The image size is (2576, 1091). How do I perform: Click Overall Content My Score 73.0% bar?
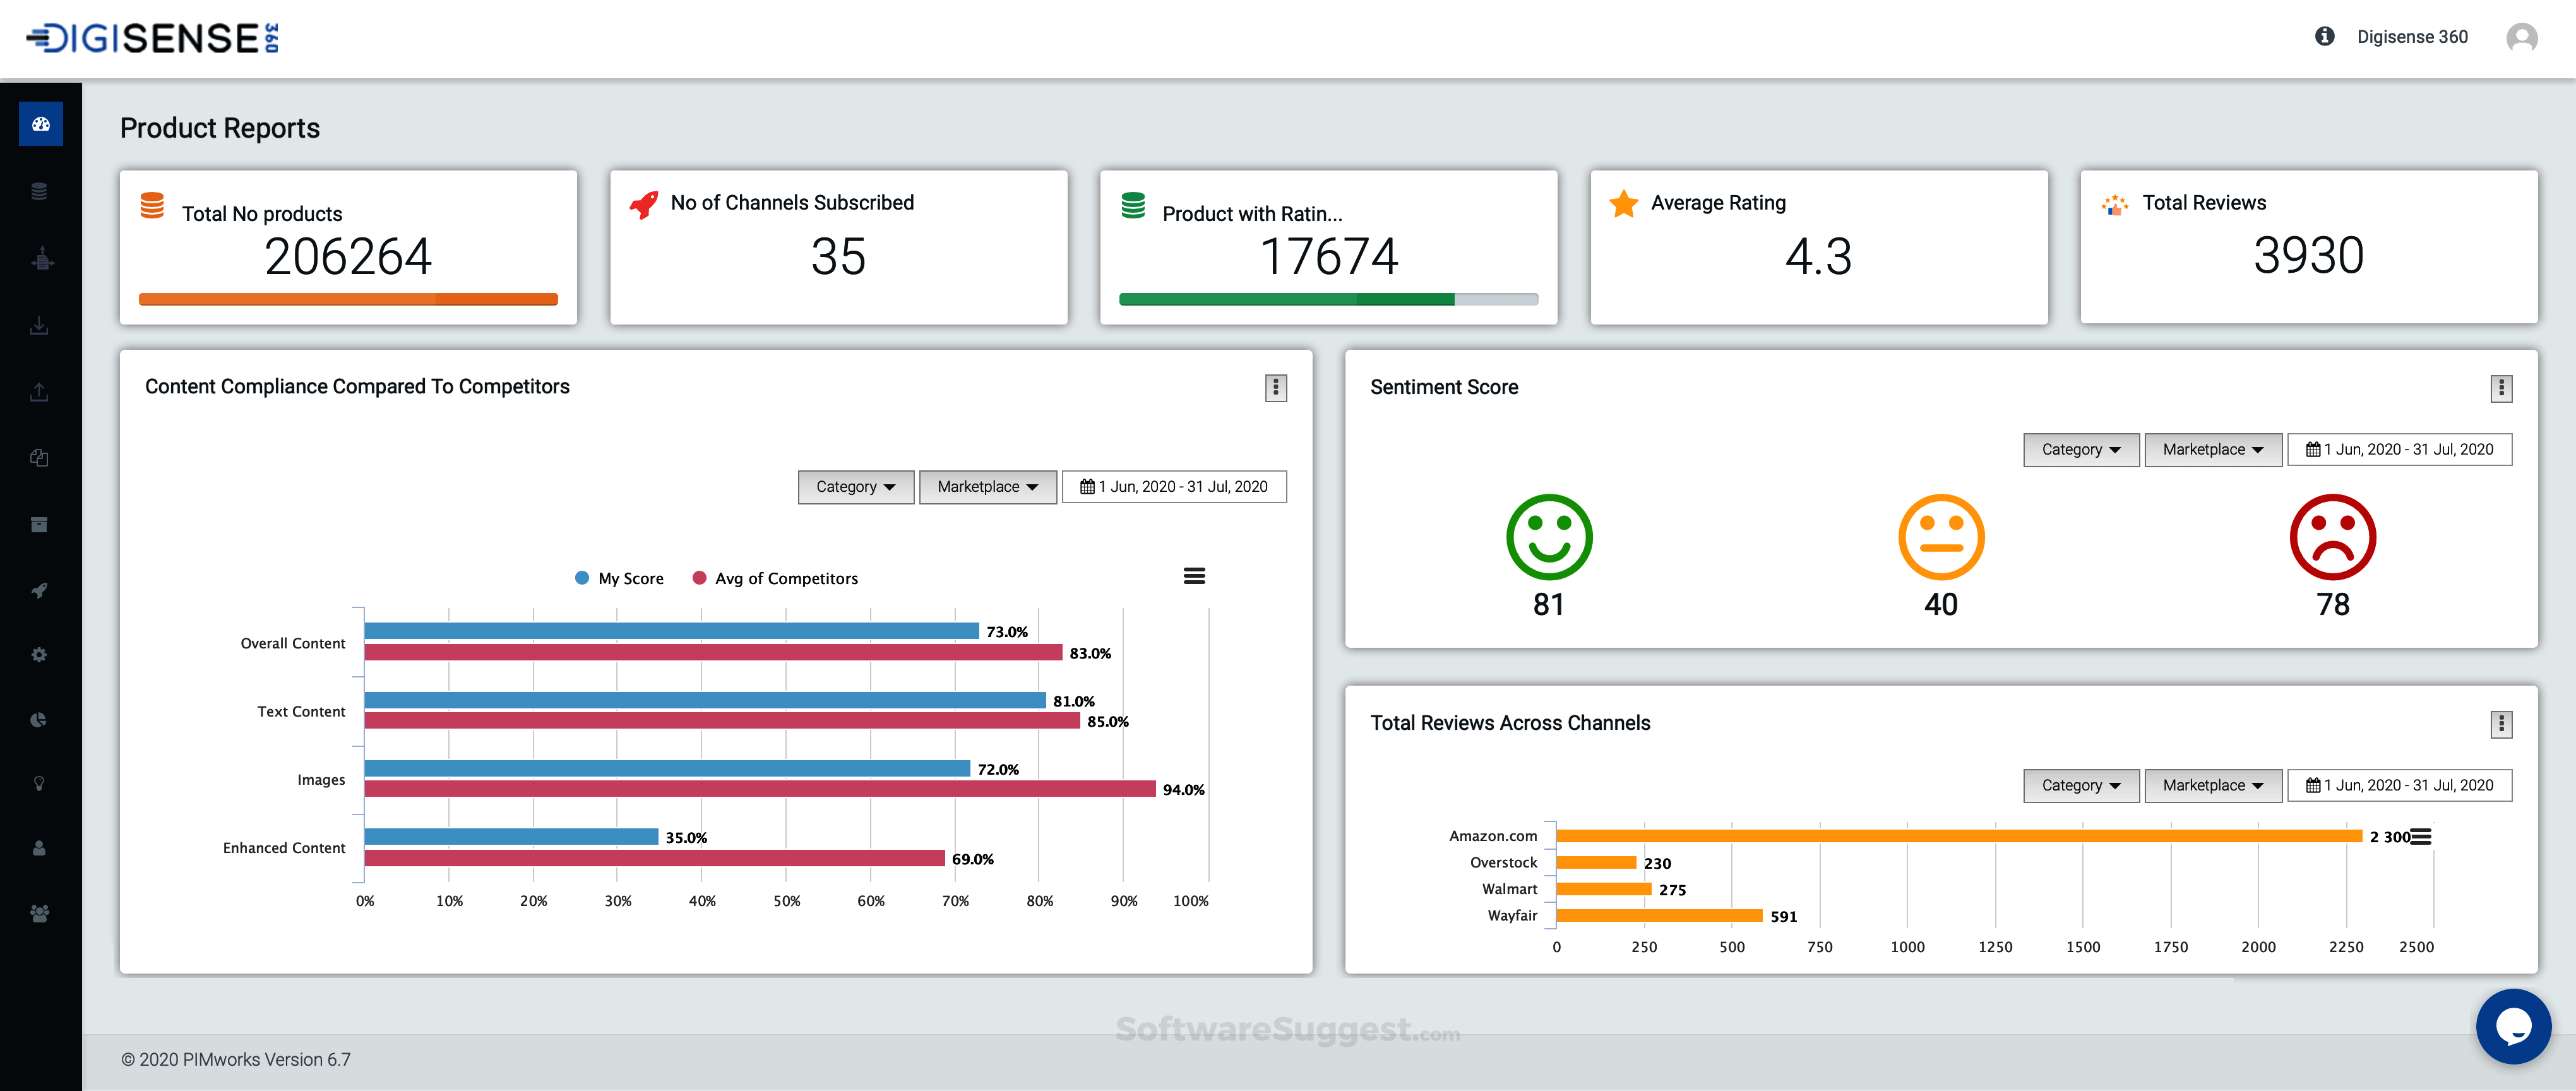[672, 631]
